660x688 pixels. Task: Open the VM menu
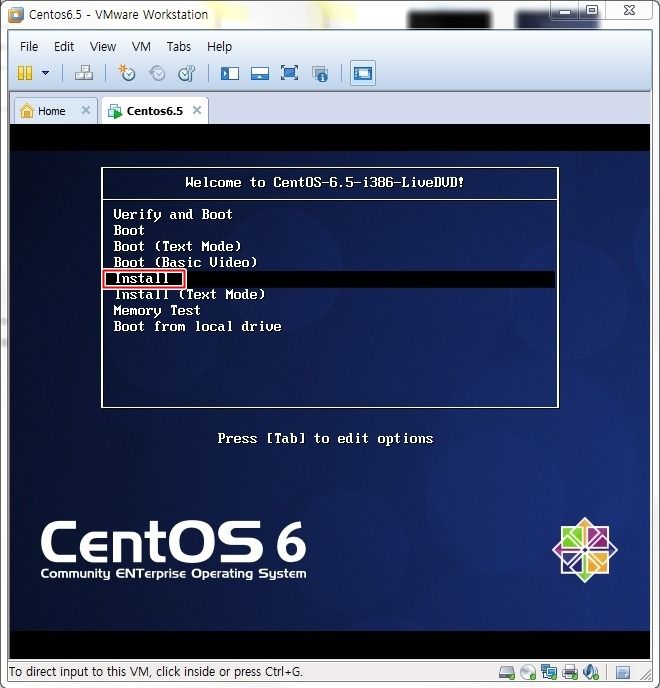click(141, 47)
